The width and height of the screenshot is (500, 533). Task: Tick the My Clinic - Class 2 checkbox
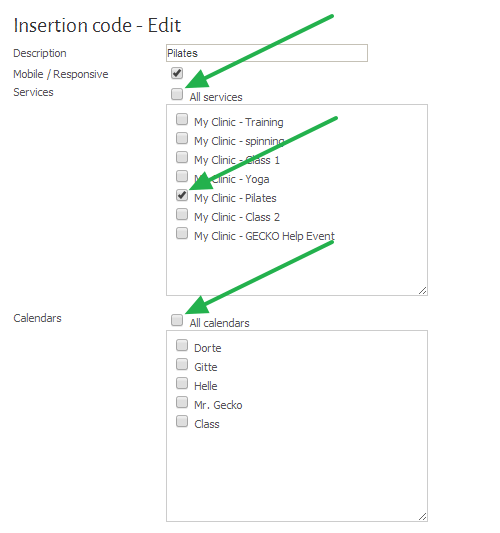click(x=182, y=214)
